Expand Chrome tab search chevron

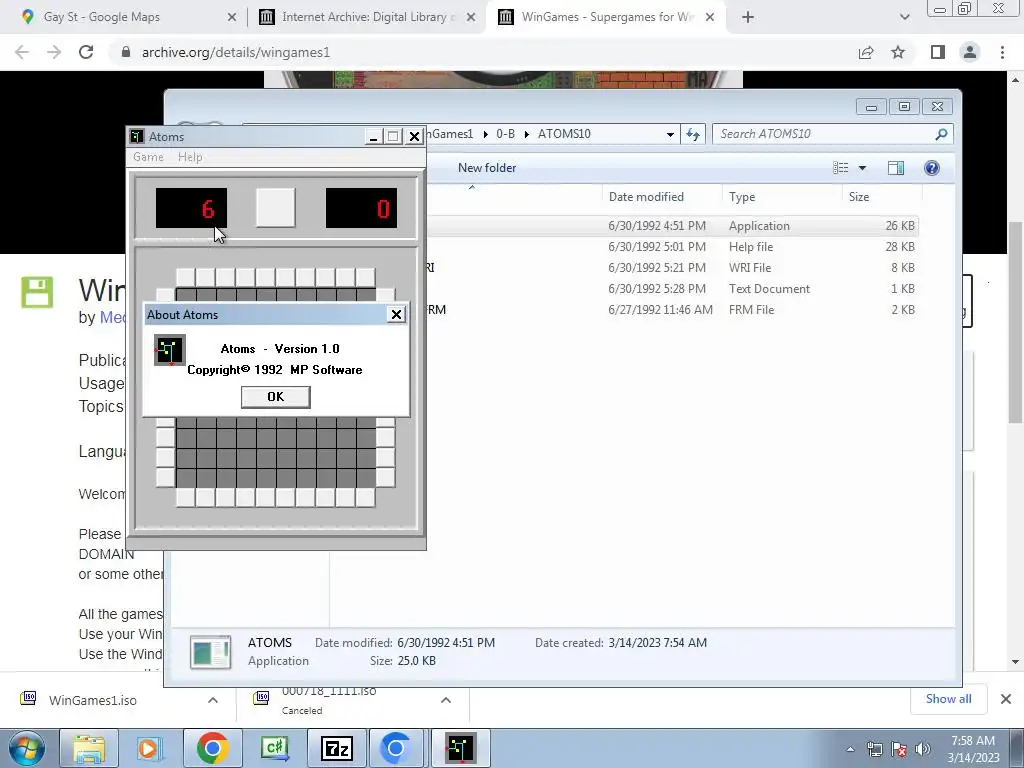[x=904, y=17]
